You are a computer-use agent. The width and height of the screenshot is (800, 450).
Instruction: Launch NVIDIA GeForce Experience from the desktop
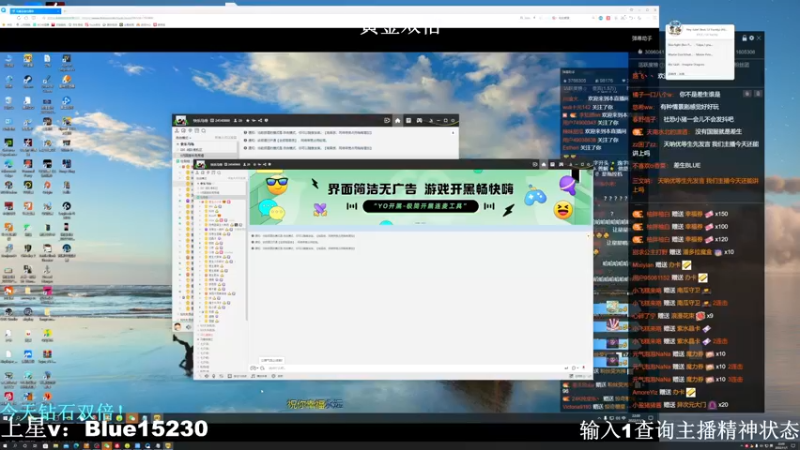click(9, 145)
